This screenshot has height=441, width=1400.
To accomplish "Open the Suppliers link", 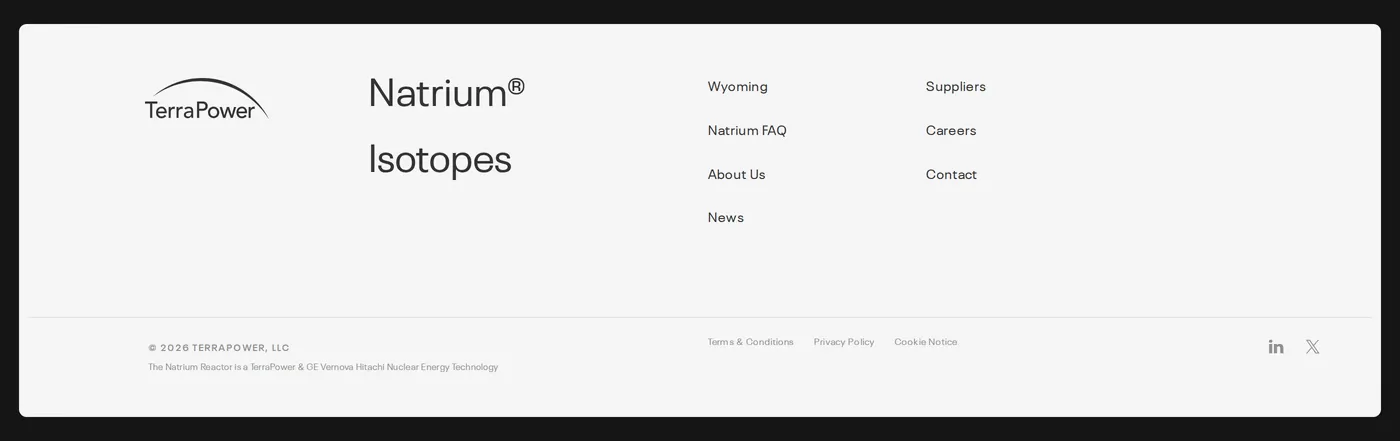I will coord(956,87).
